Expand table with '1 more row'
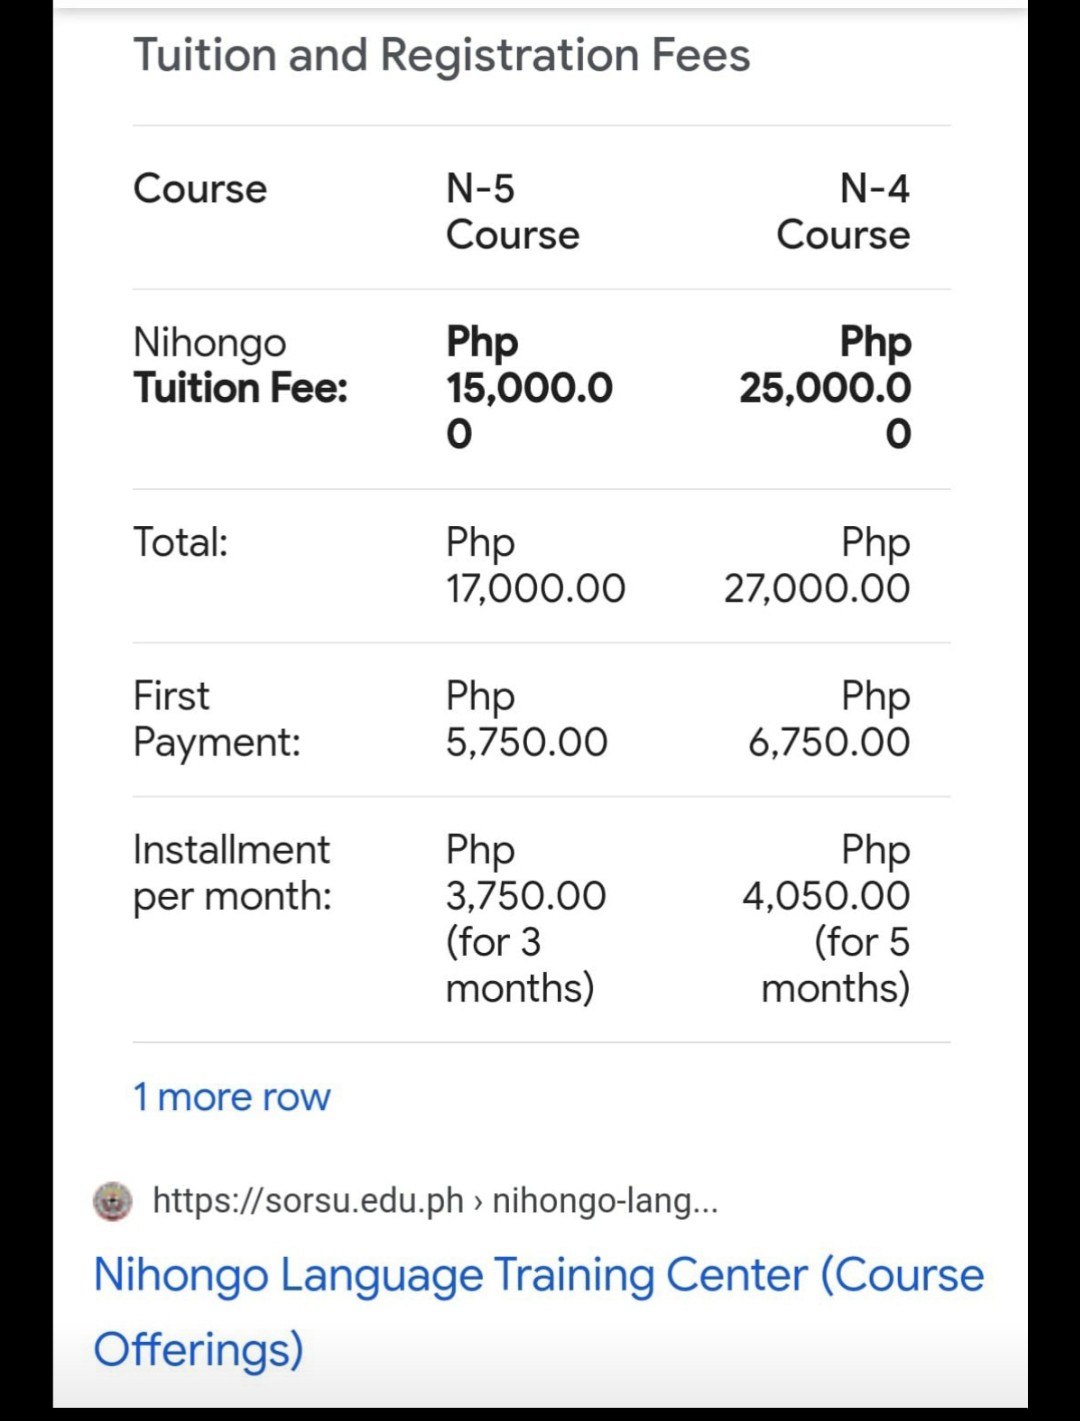The image size is (1080, 1421). point(231,1097)
